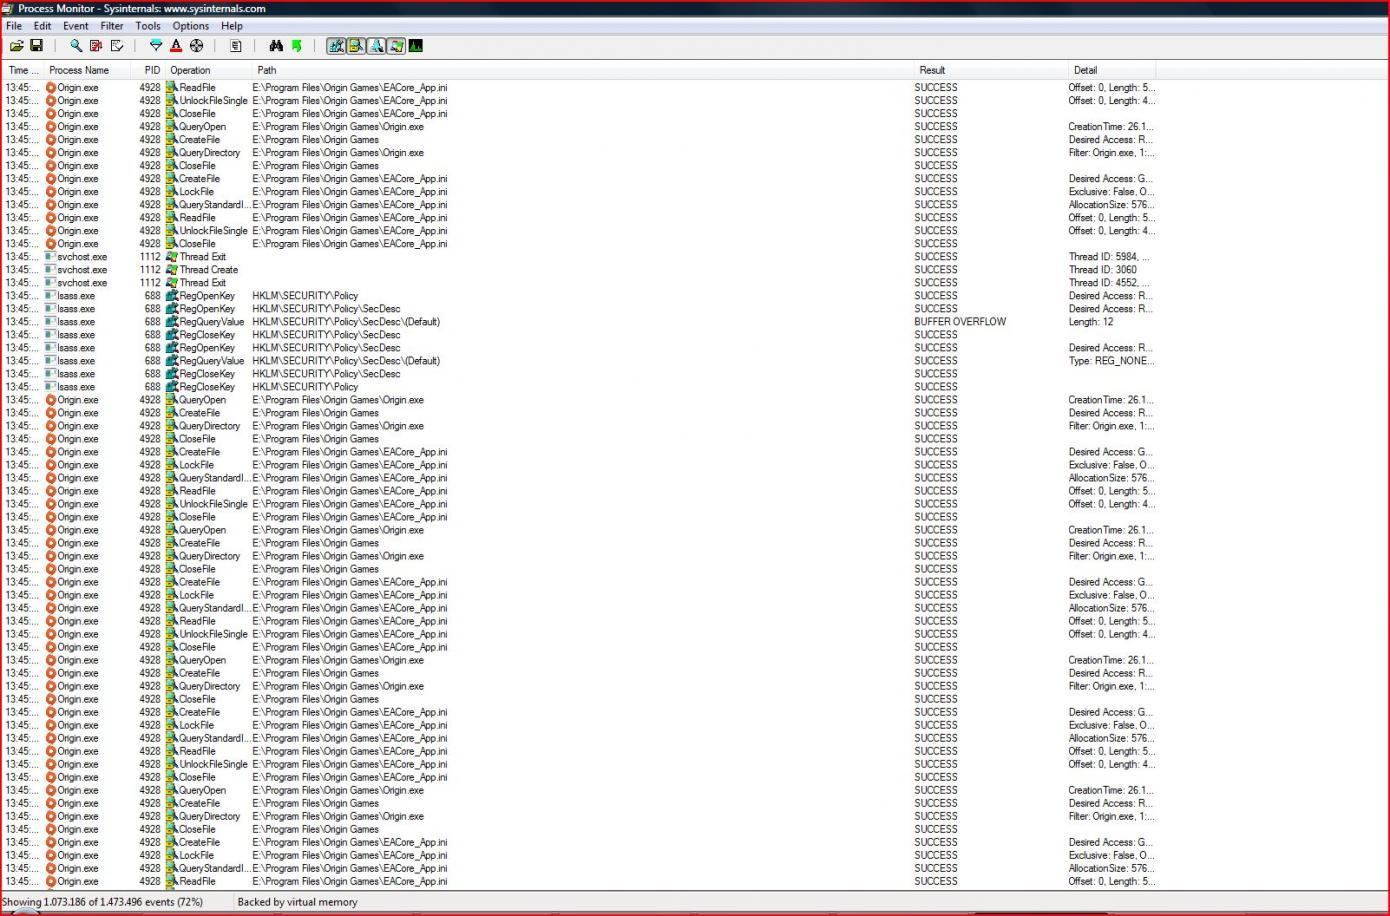Click thread icon on Thread ID 5984 row
Image resolution: width=1390 pixels, height=916 pixels.
(x=172, y=257)
